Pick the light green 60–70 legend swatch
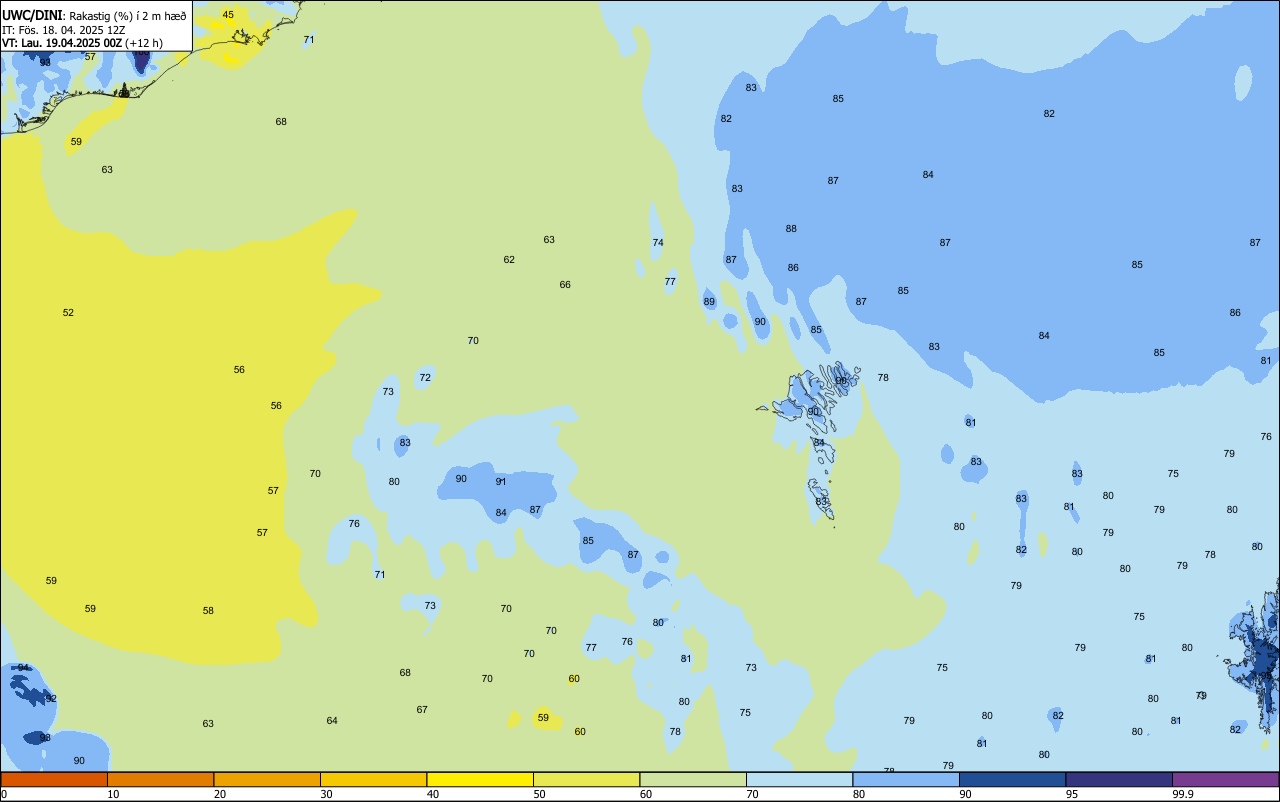This screenshot has height=802, width=1280. 693,780
